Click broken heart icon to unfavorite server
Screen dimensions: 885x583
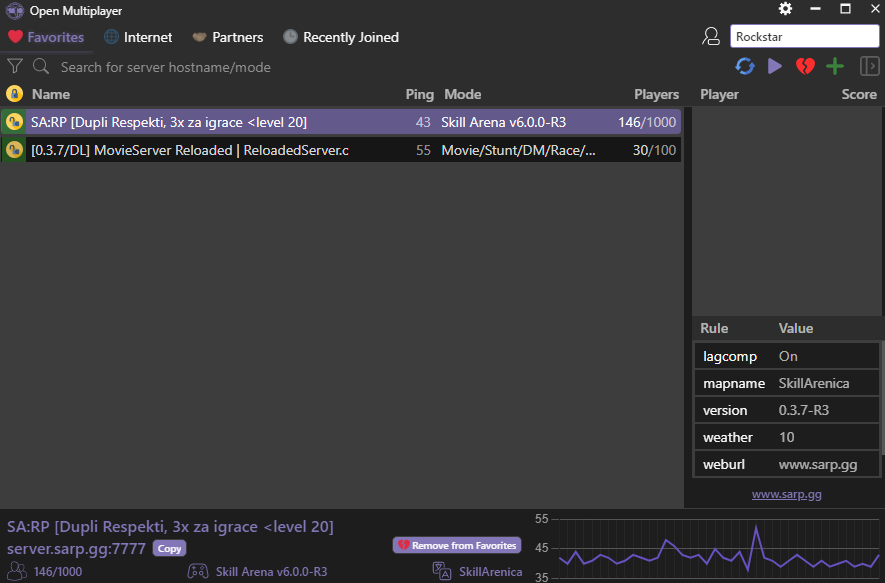point(805,66)
